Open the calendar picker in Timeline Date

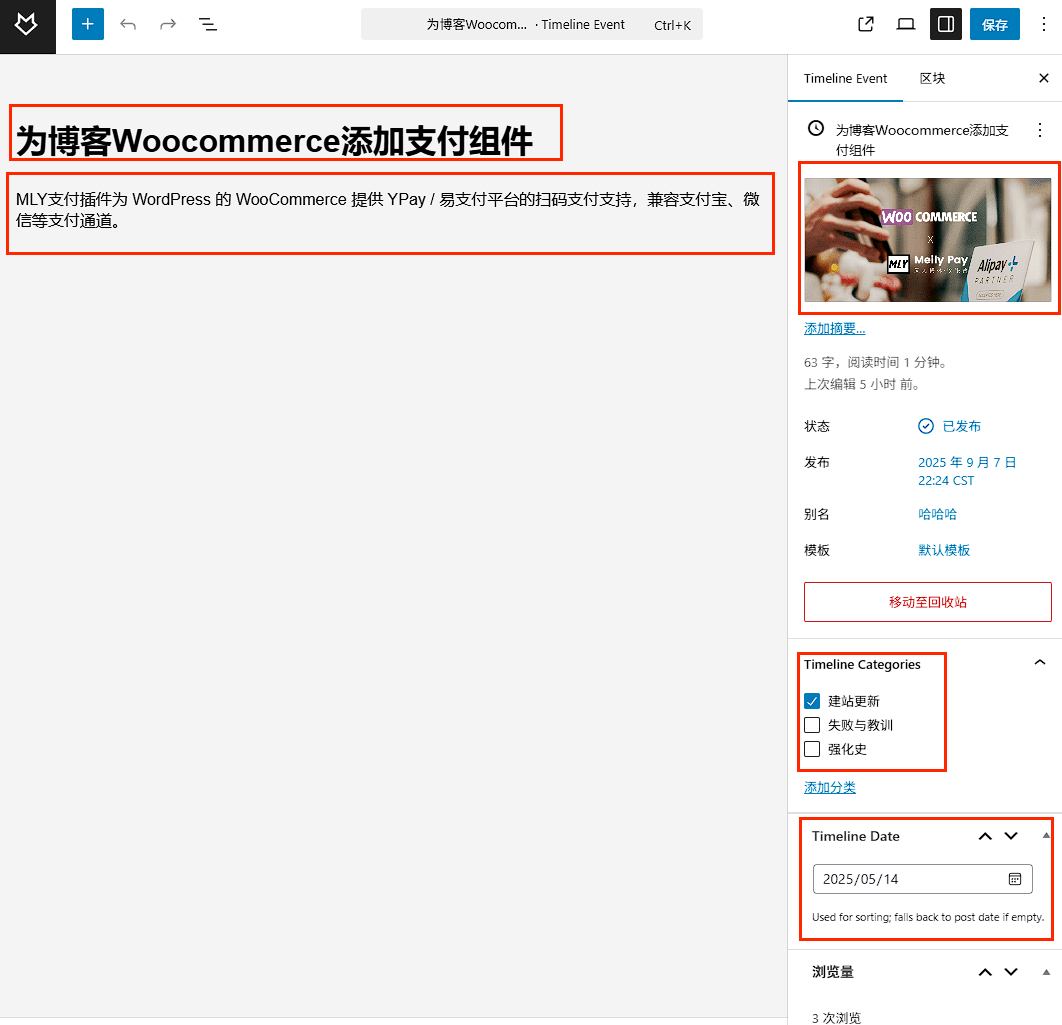1014,879
